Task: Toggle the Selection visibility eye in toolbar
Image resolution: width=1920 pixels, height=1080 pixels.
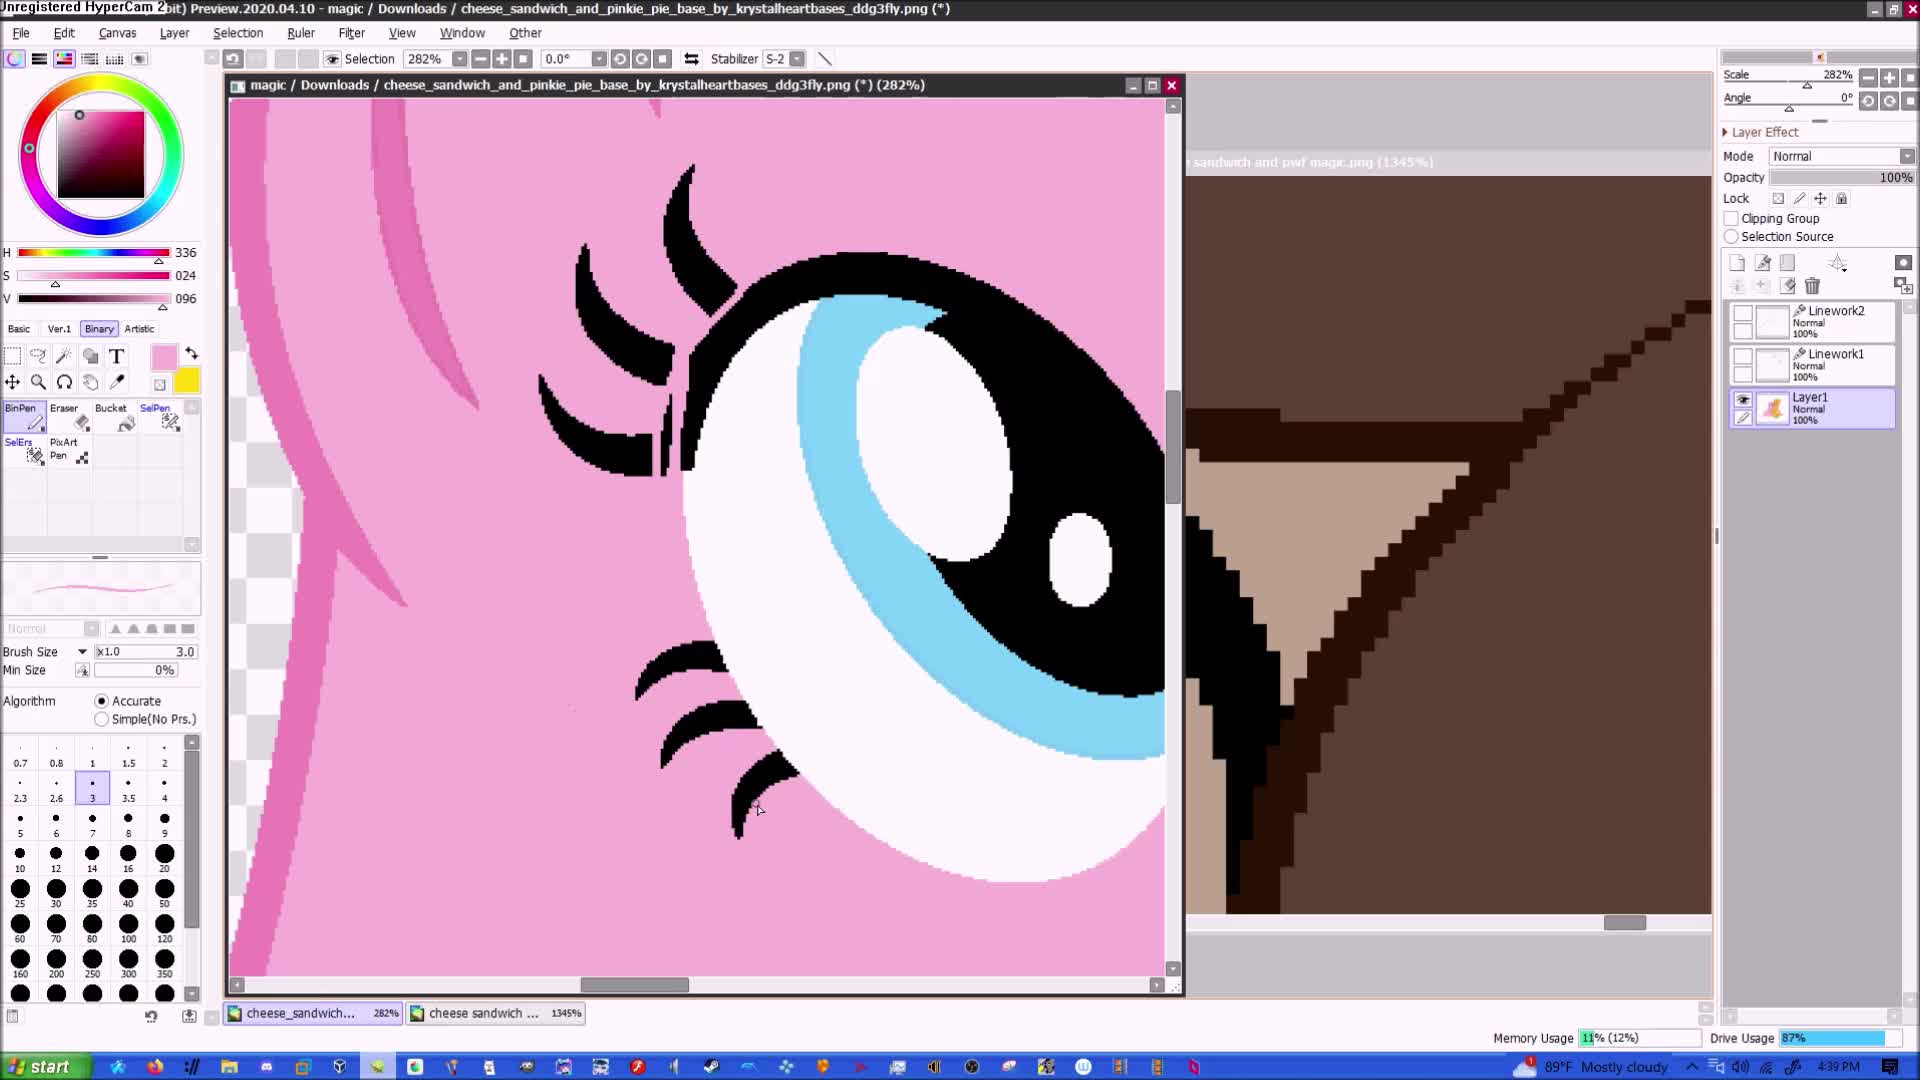Action: 332,59
